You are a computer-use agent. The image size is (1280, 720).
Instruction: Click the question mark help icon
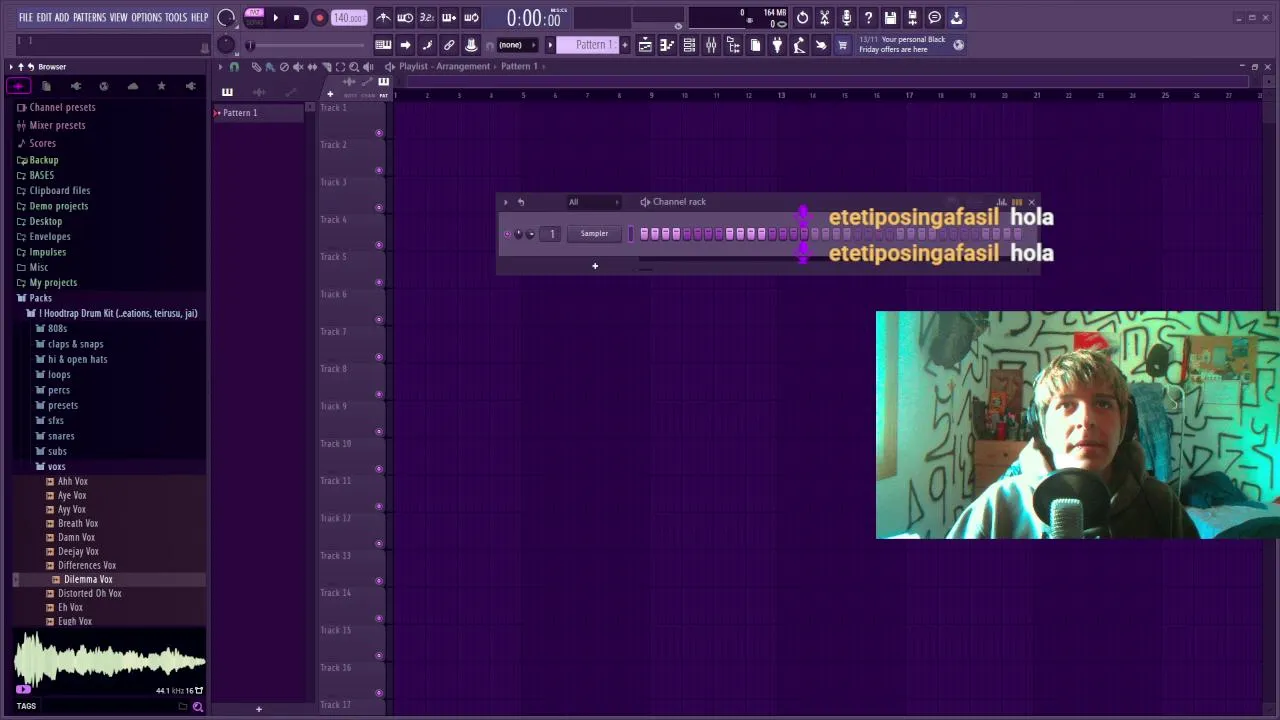[x=868, y=18]
